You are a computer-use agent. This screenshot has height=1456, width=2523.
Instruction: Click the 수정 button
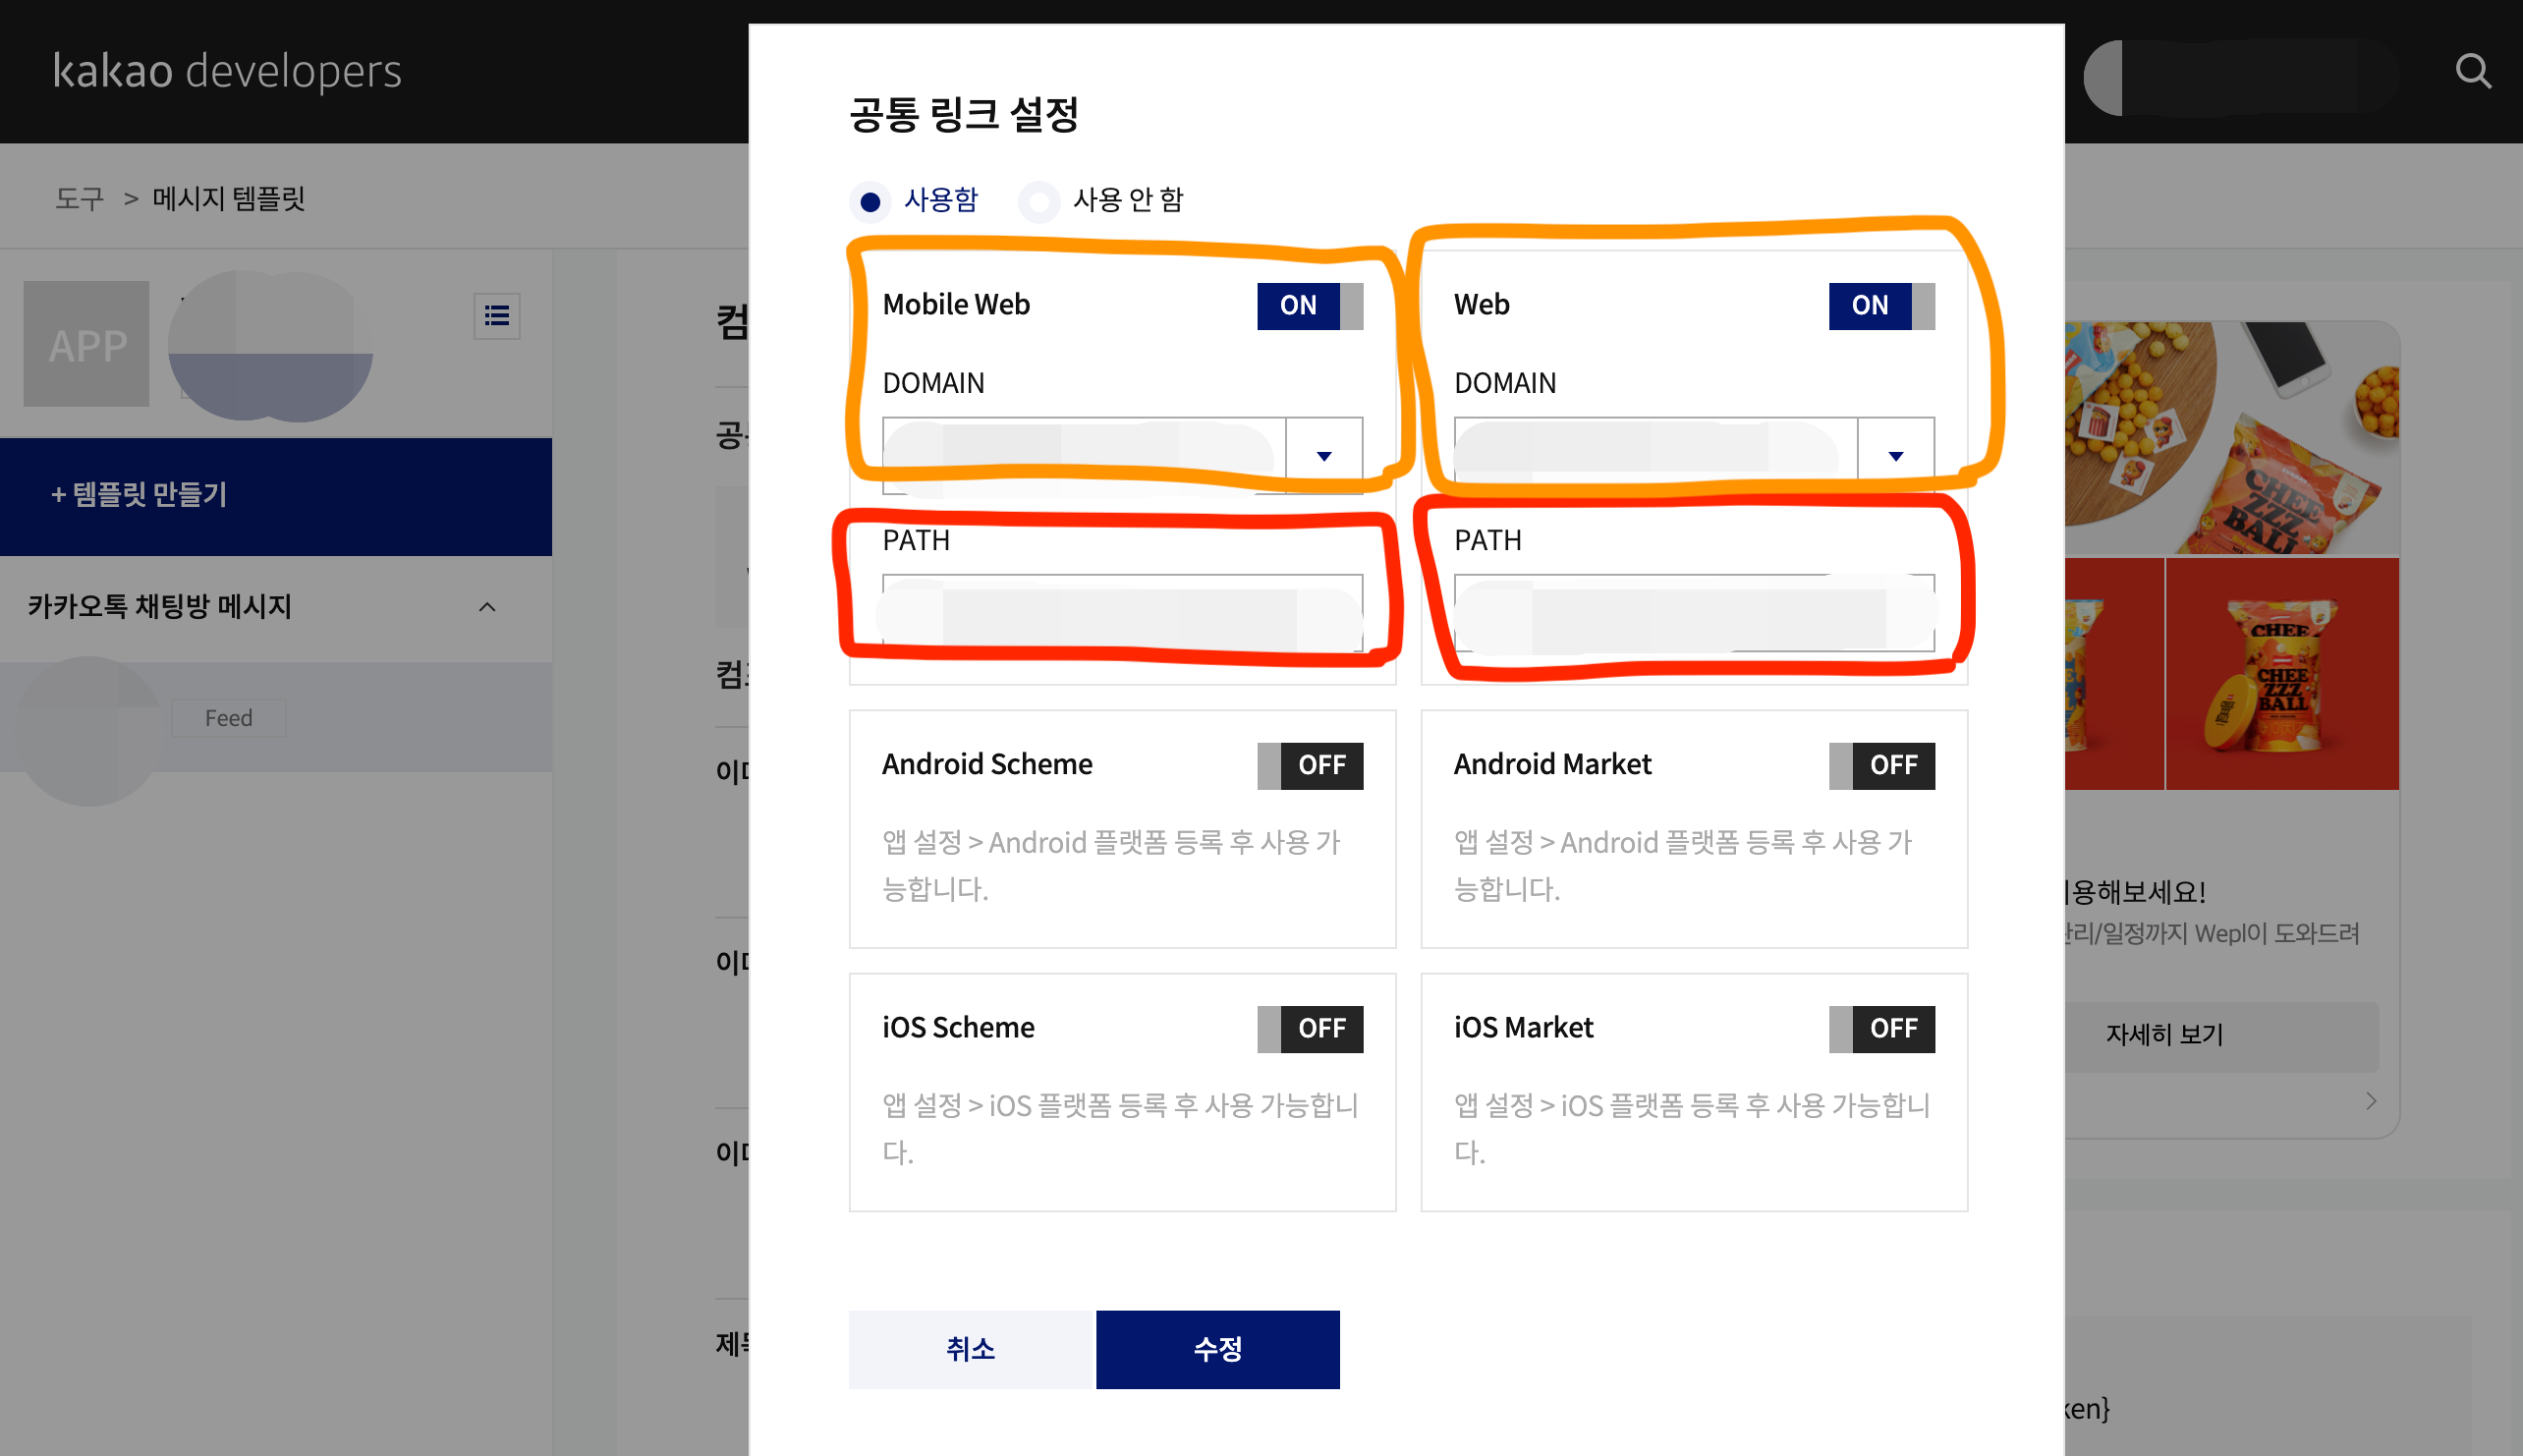pos(1217,1348)
